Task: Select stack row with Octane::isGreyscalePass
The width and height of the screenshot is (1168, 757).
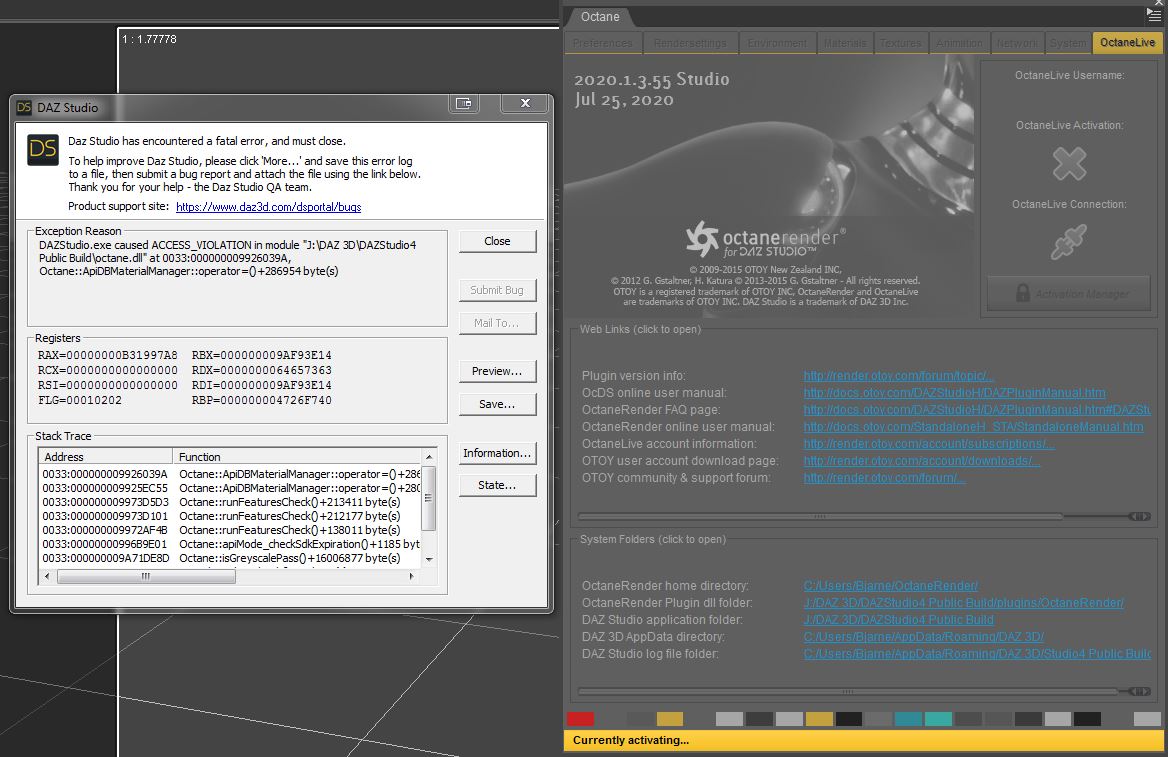Action: pyautogui.click(x=230, y=558)
